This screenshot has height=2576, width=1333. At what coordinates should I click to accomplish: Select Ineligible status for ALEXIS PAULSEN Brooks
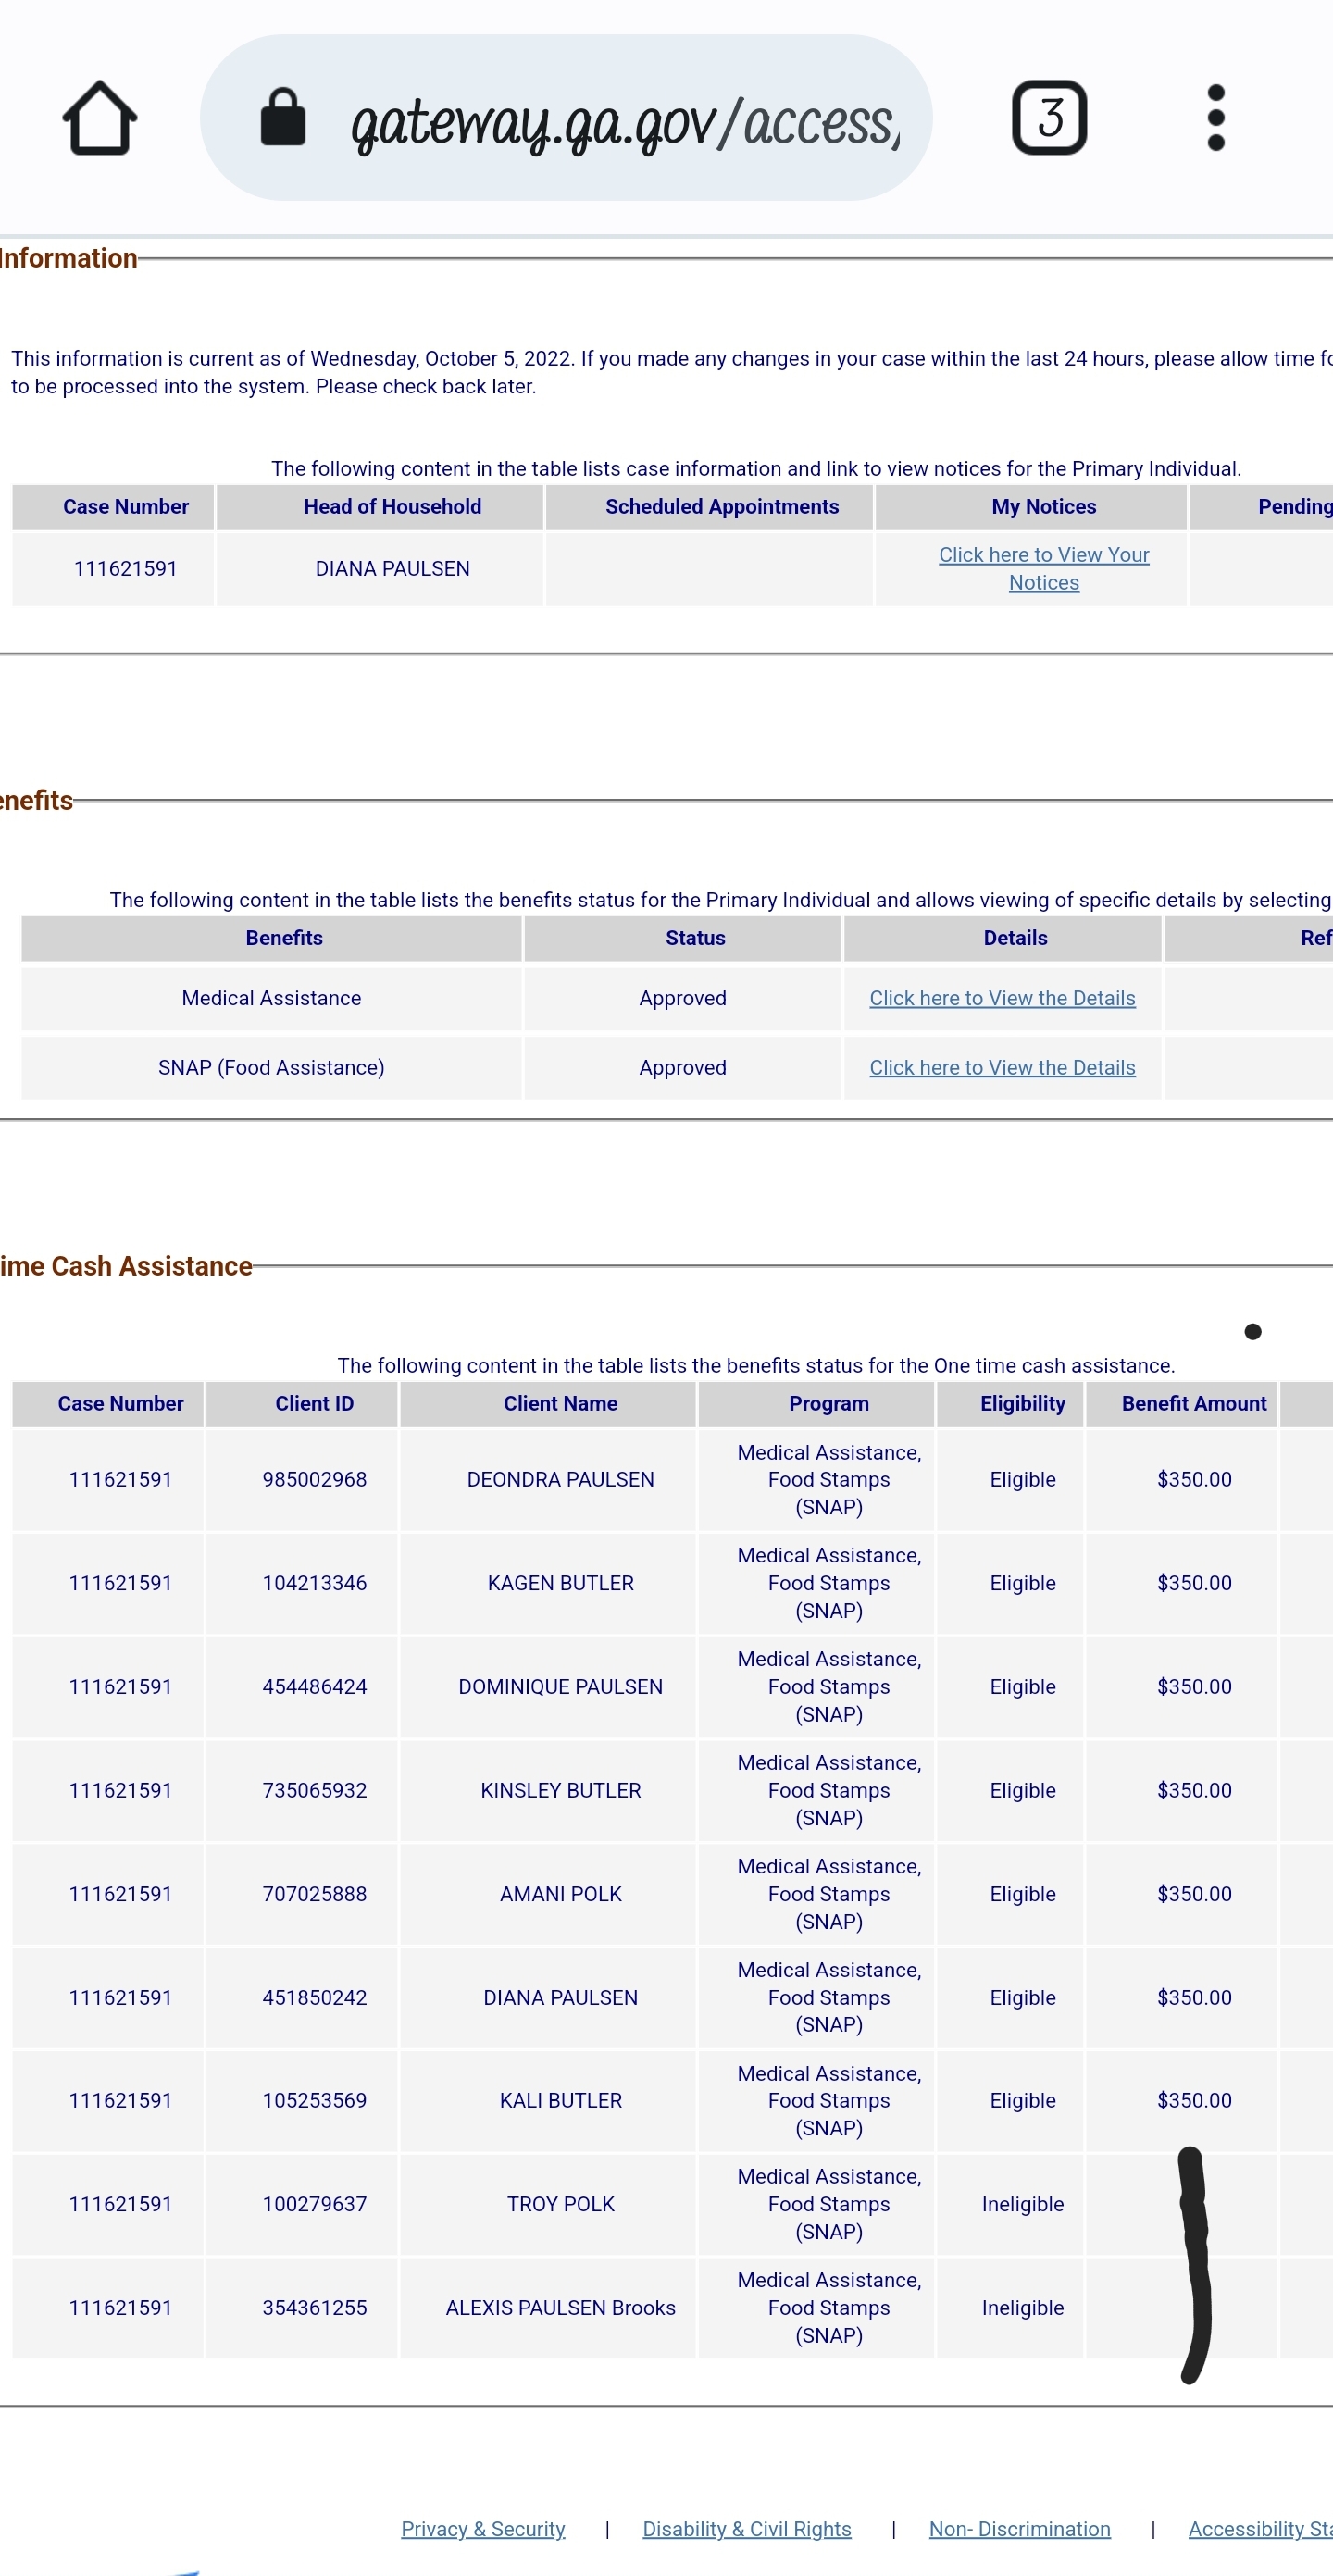click(x=1022, y=2308)
